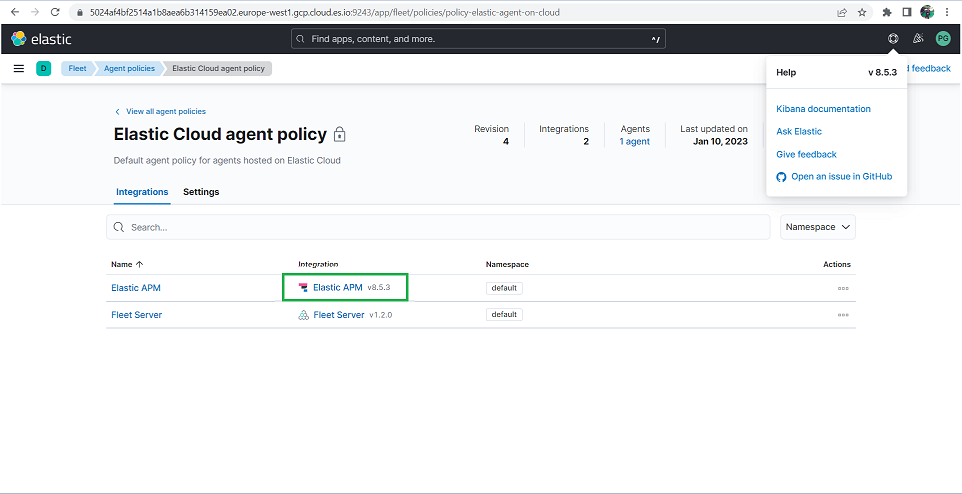Click the Integrations count 2
962x494 pixels.
(x=586, y=142)
